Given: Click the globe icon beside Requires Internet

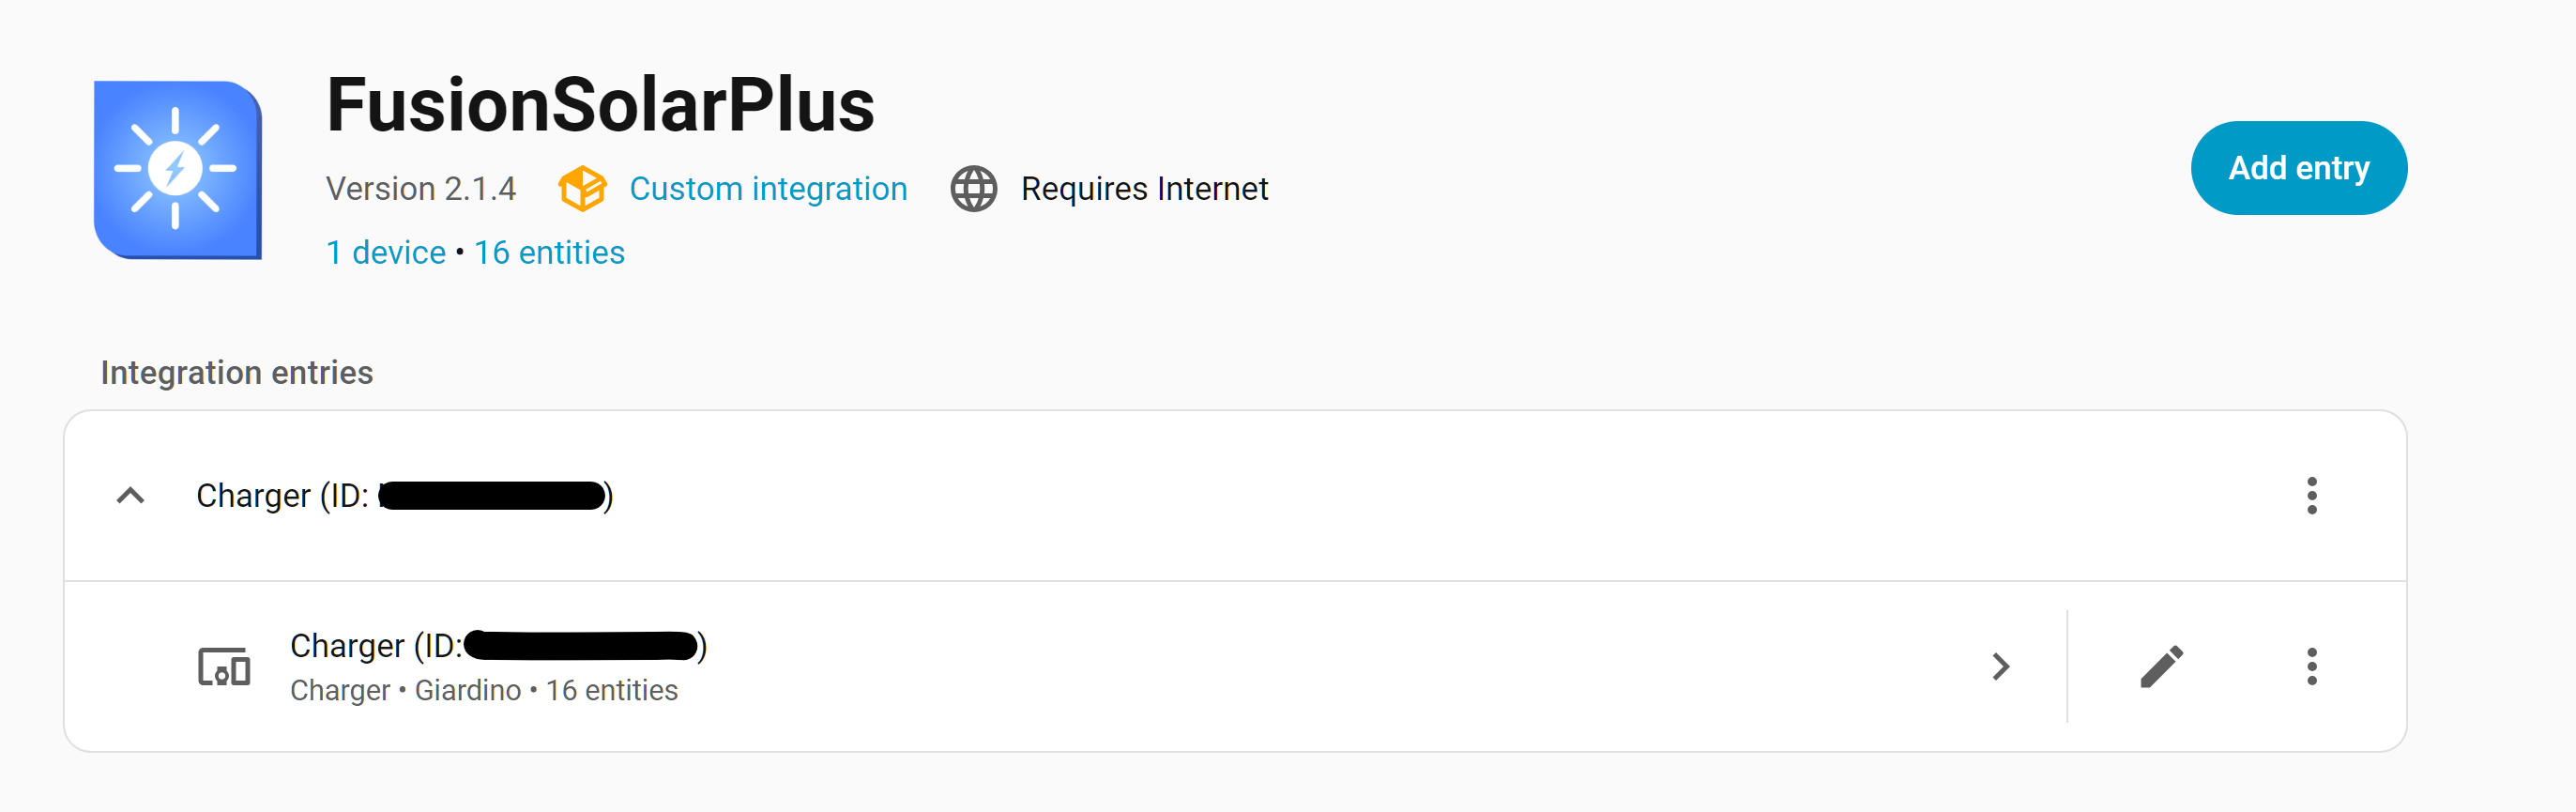Looking at the screenshot, I should pos(973,189).
